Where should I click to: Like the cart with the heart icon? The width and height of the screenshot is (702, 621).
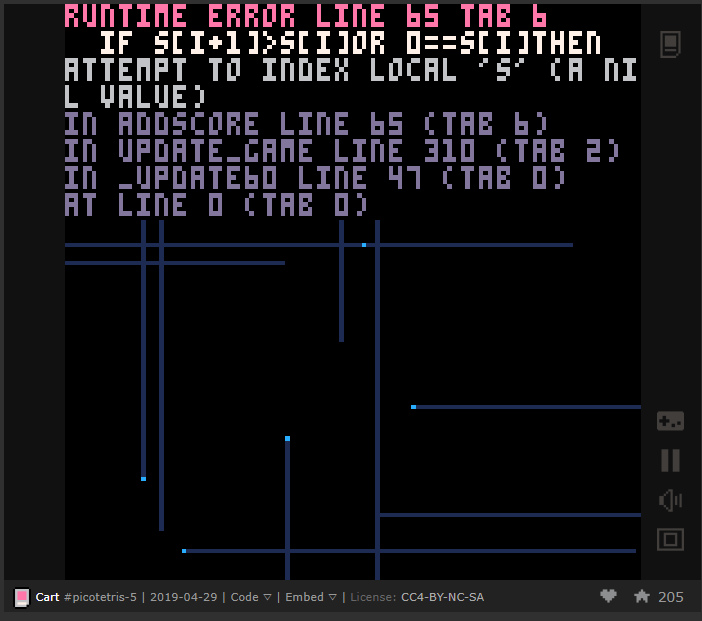click(x=608, y=596)
